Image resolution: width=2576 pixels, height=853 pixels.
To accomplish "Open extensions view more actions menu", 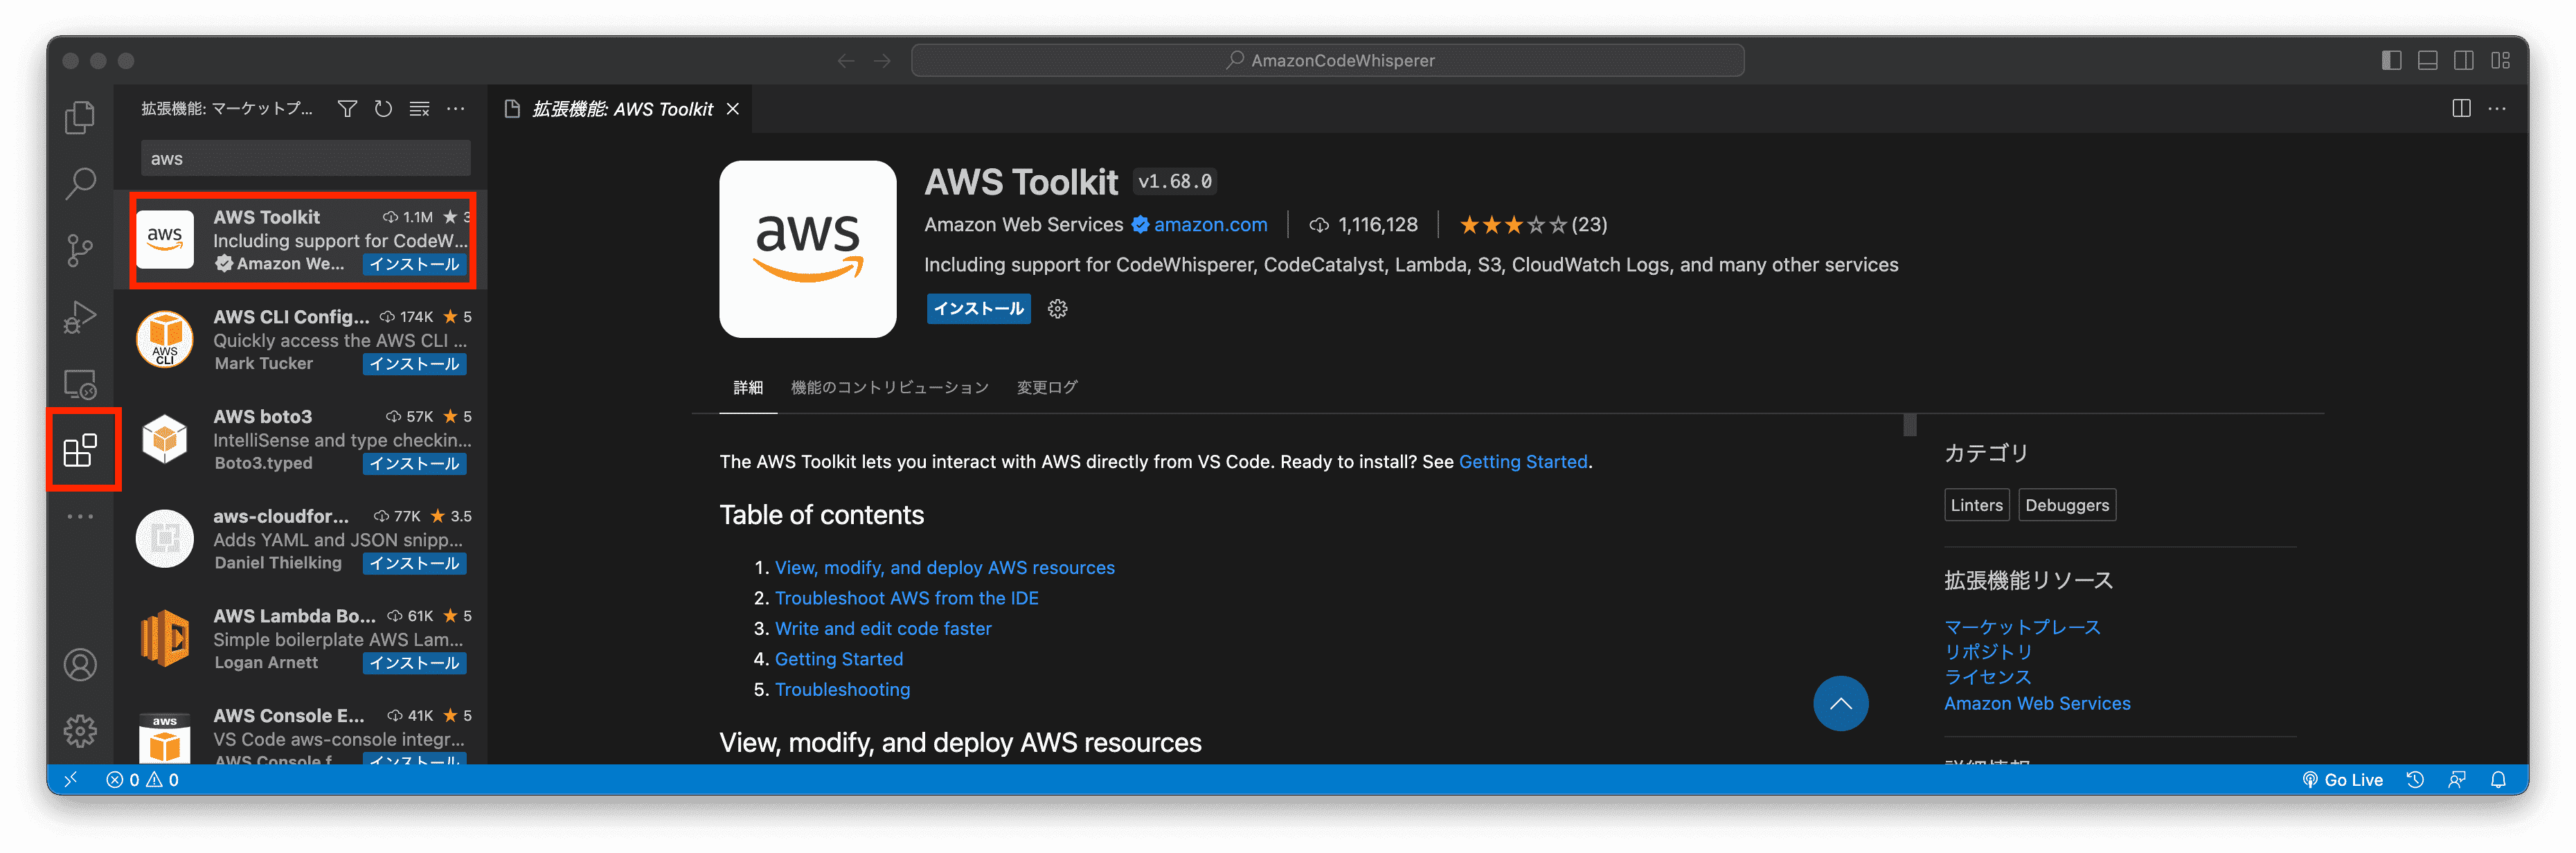I will click(x=456, y=109).
